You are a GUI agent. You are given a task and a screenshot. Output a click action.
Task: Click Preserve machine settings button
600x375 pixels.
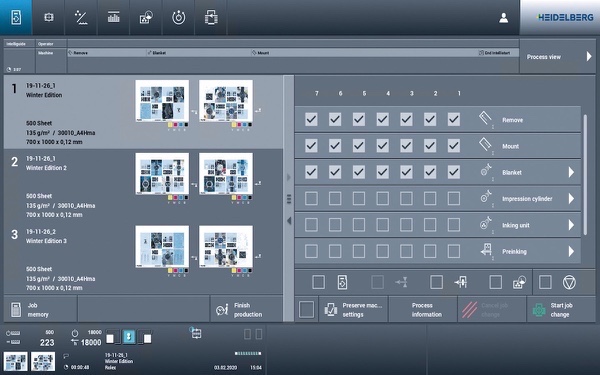click(354, 310)
